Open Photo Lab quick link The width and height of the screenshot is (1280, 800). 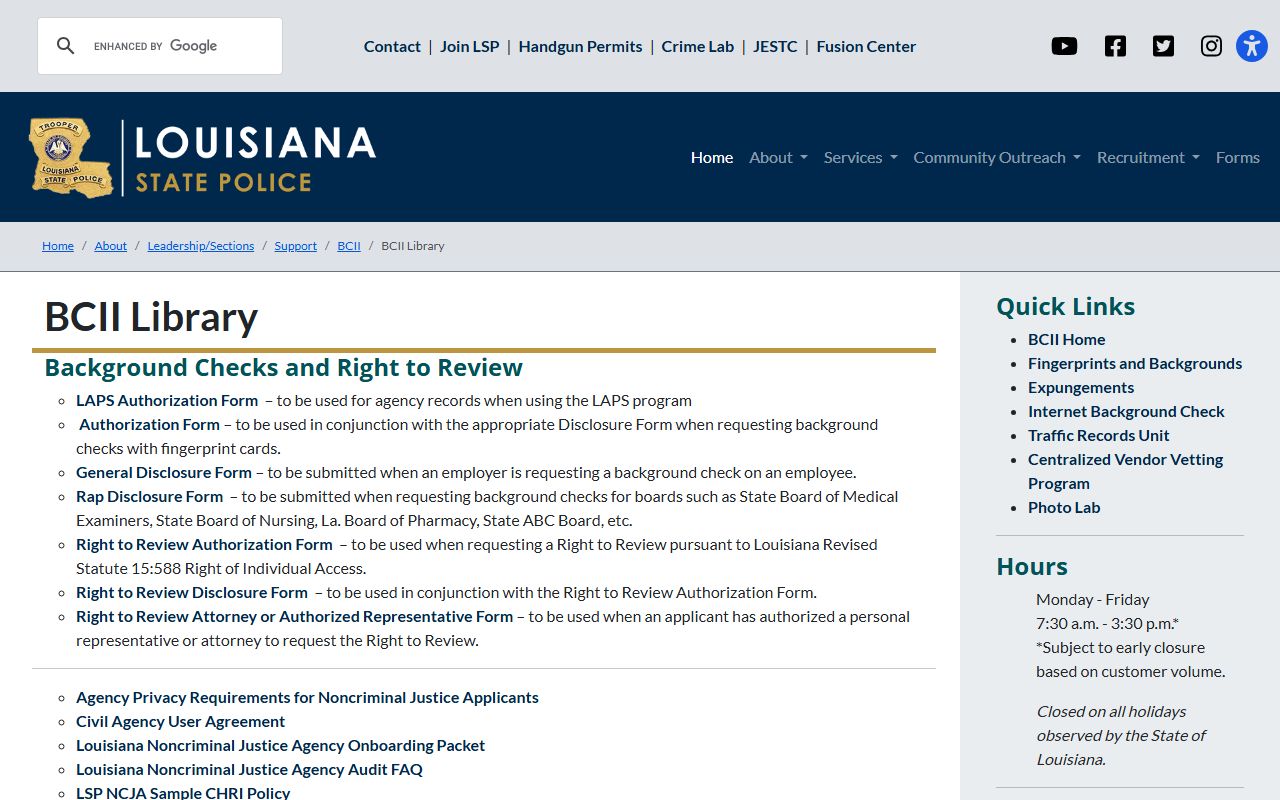(x=1064, y=507)
